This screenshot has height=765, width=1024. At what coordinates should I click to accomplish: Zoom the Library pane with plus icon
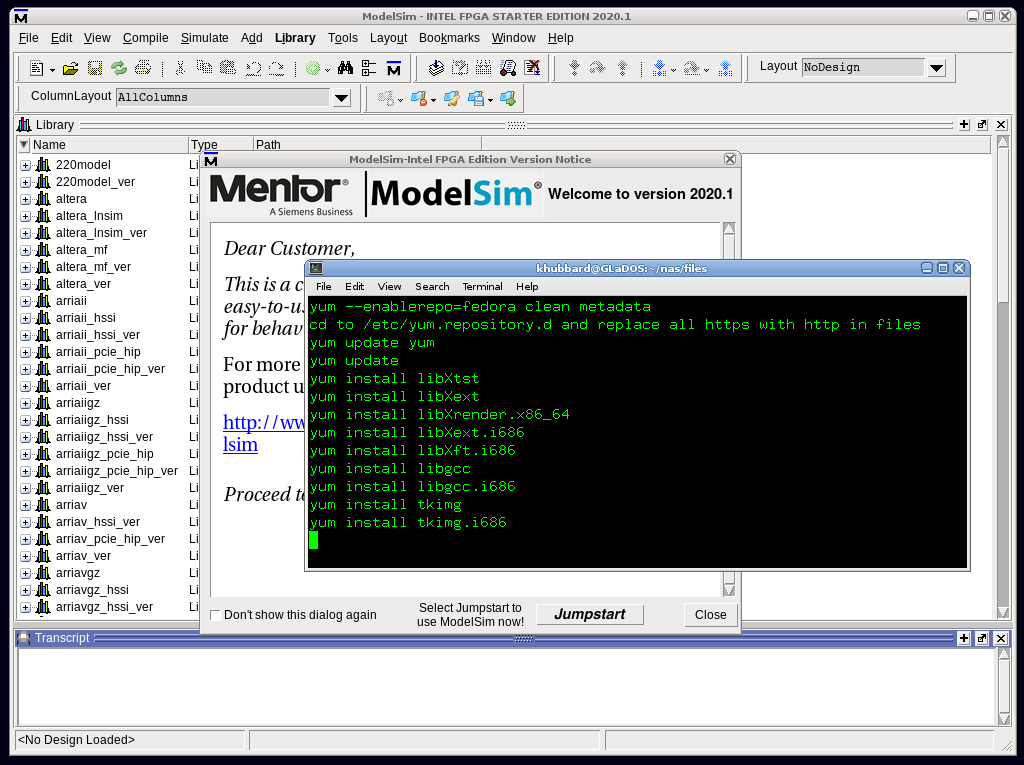[x=964, y=124]
